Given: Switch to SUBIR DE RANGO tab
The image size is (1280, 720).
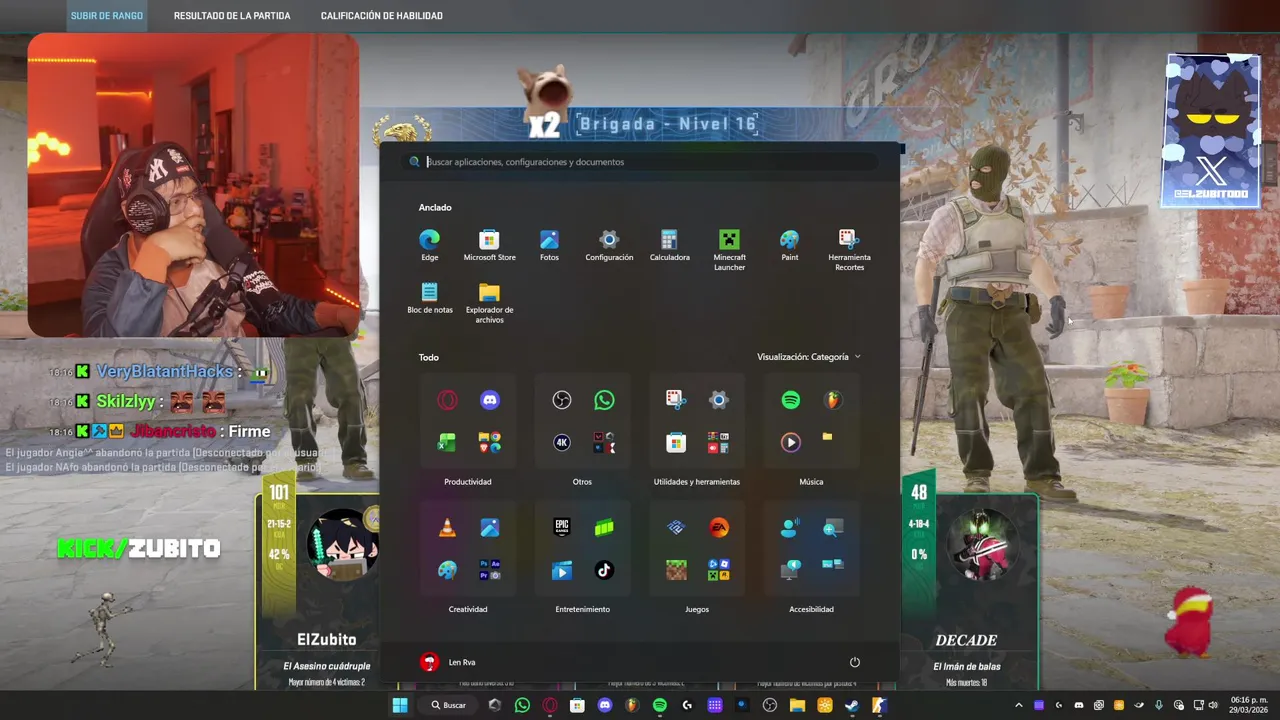Looking at the screenshot, I should point(106,16).
